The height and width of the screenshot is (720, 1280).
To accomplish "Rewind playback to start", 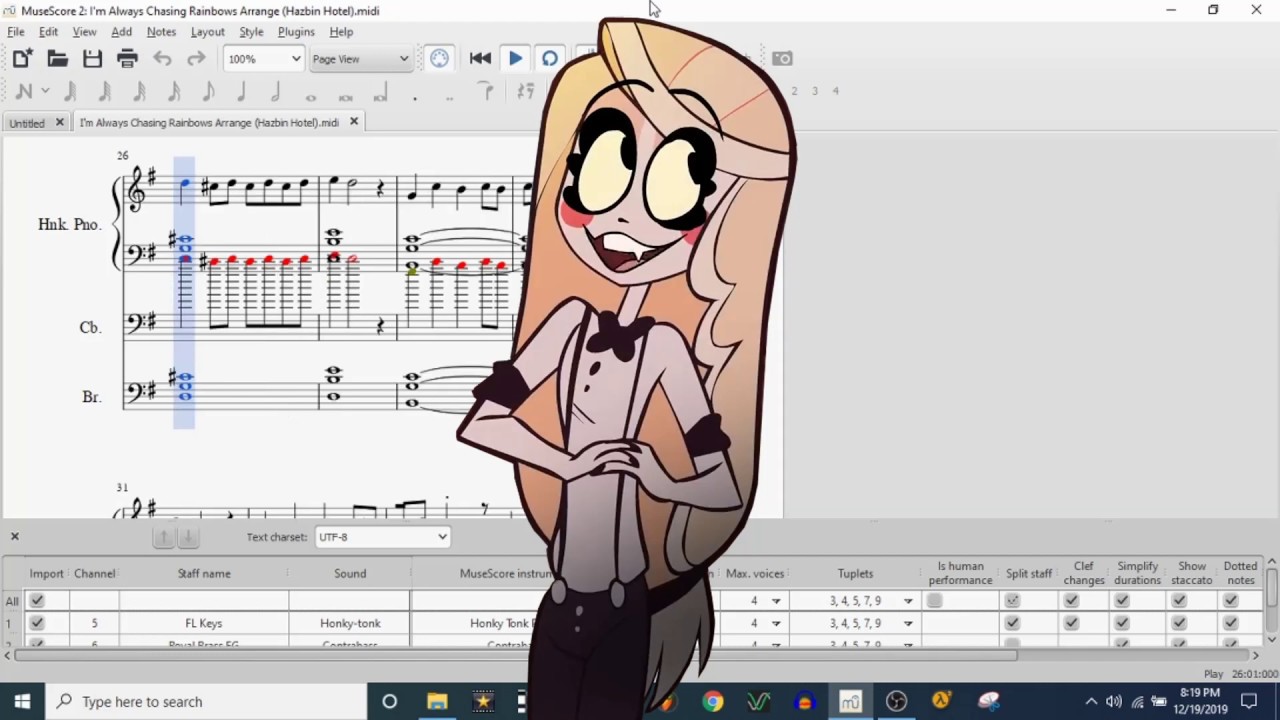I will (x=480, y=59).
